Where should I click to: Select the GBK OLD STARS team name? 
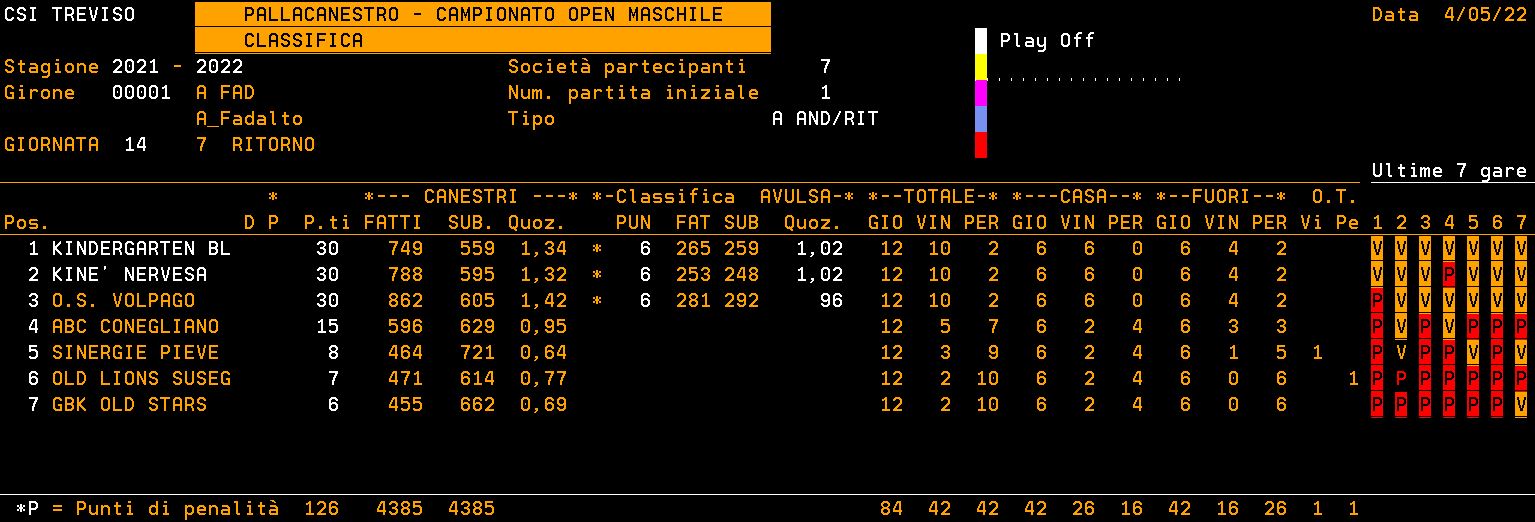pos(129,405)
